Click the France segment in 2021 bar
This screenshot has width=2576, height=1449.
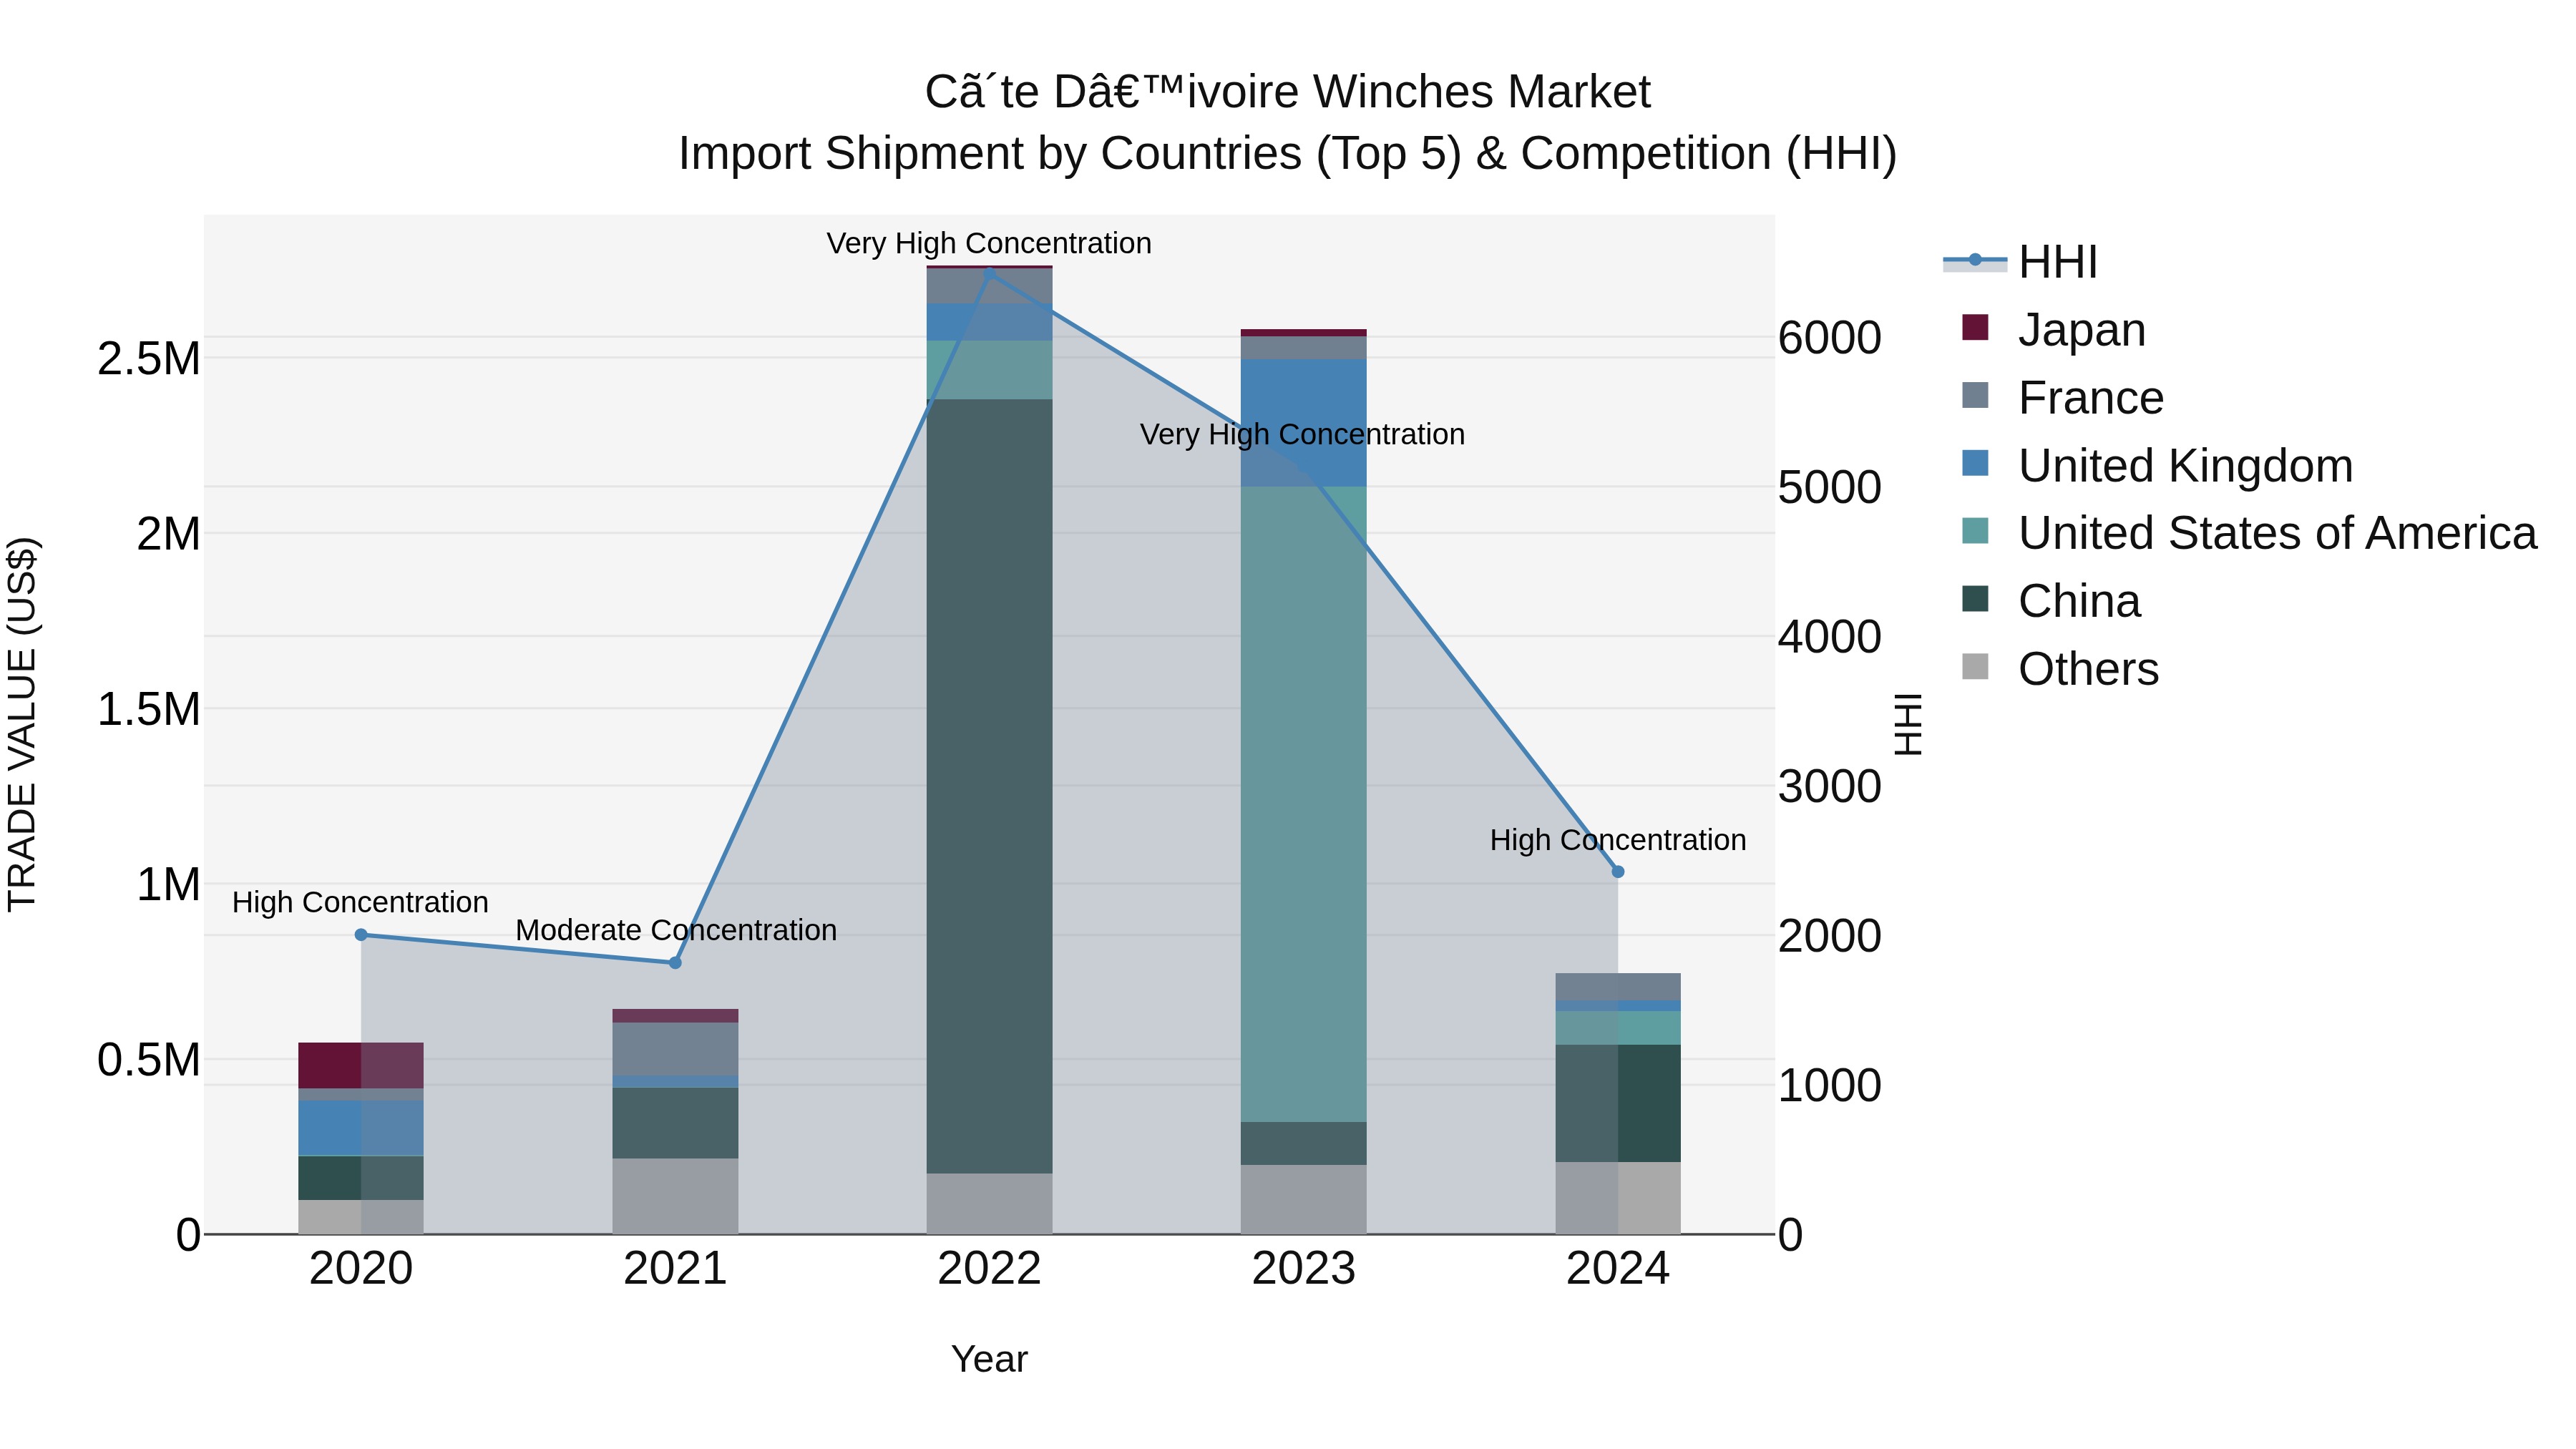pyautogui.click(x=675, y=1048)
